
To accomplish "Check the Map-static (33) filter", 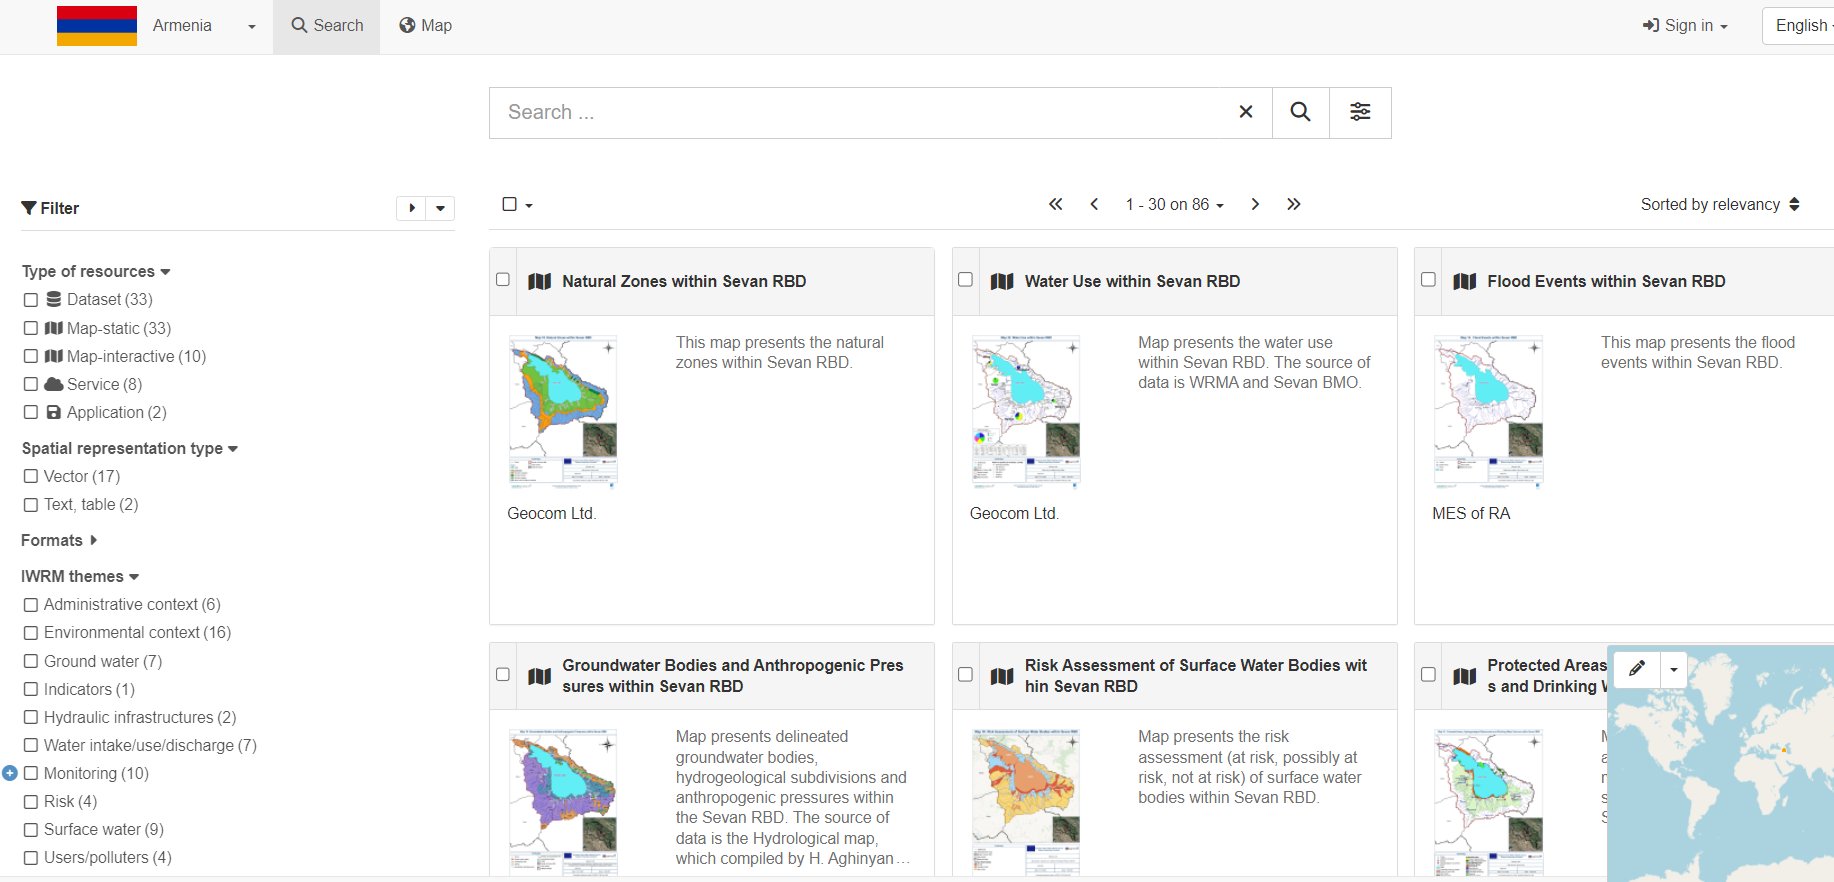I will [x=31, y=328].
